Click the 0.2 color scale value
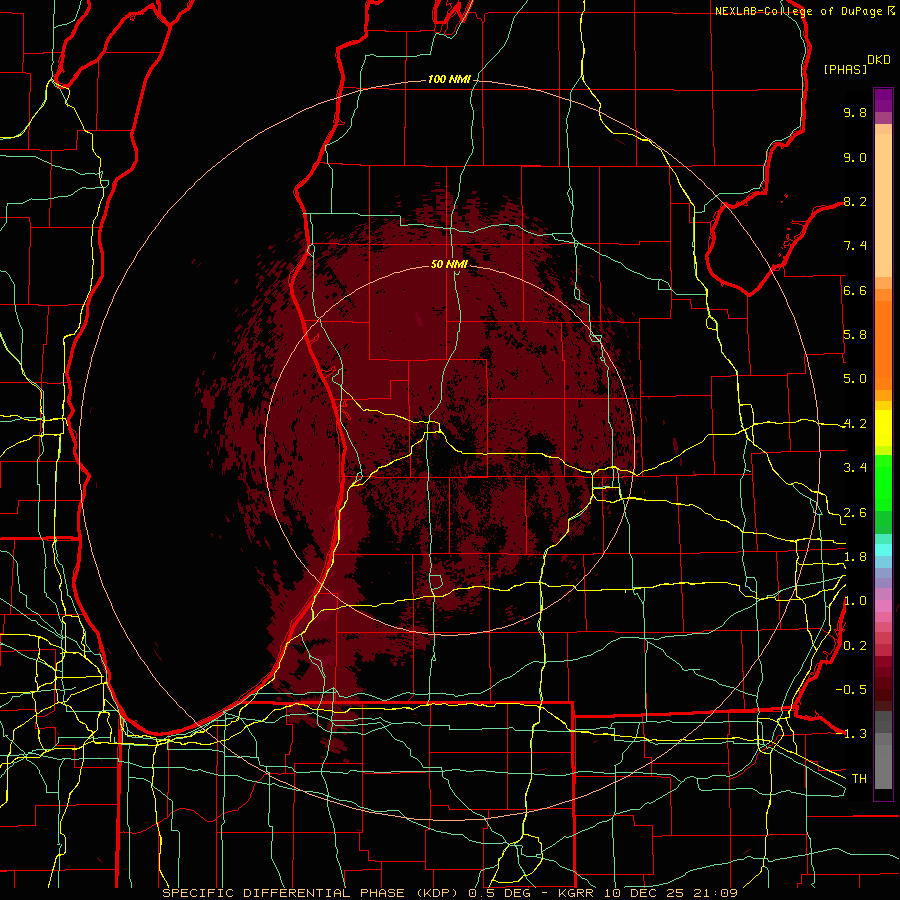Screen dimensions: 900x900 855,646
